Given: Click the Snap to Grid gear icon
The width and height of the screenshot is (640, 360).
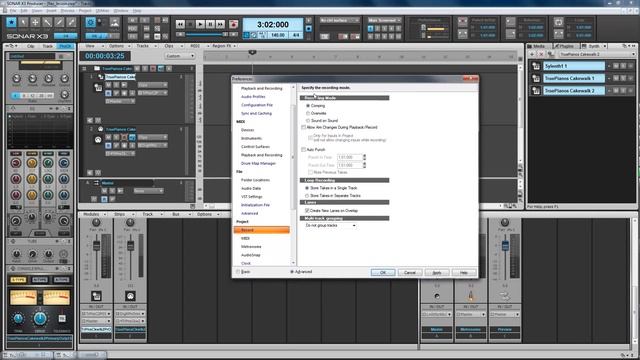Looking at the screenshot, I should (91, 22).
